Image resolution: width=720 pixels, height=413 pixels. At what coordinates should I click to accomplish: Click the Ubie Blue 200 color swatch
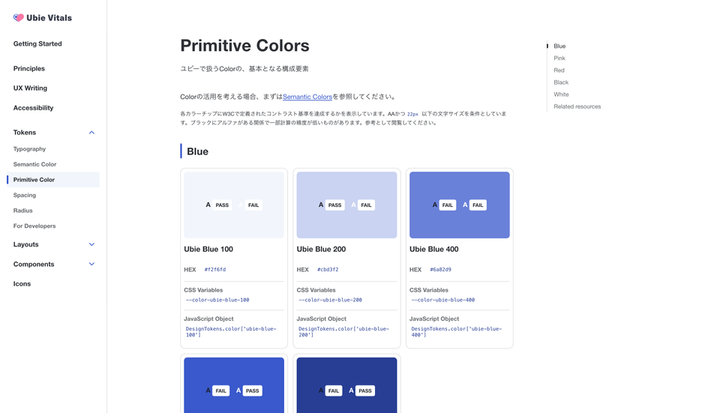click(x=347, y=205)
